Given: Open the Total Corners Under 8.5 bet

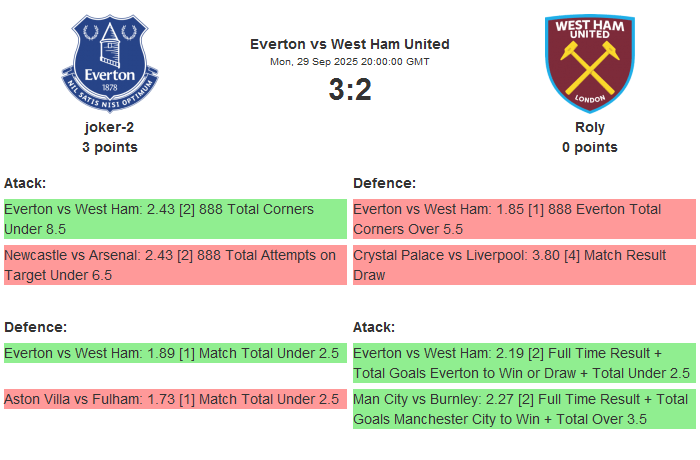Looking at the screenshot, I should [175, 219].
